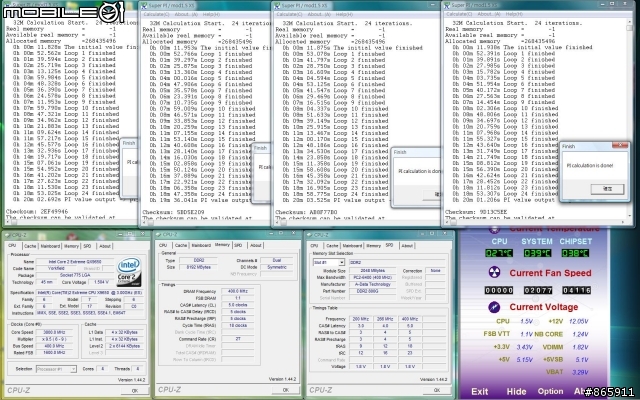
Task: Expand the Processor #1 selection dropdown
Action: click(73, 369)
